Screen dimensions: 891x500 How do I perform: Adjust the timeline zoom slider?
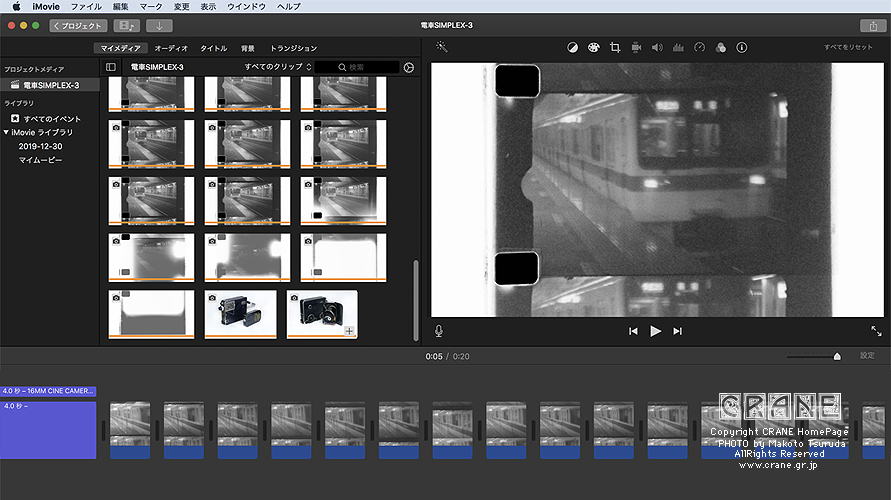(837, 356)
